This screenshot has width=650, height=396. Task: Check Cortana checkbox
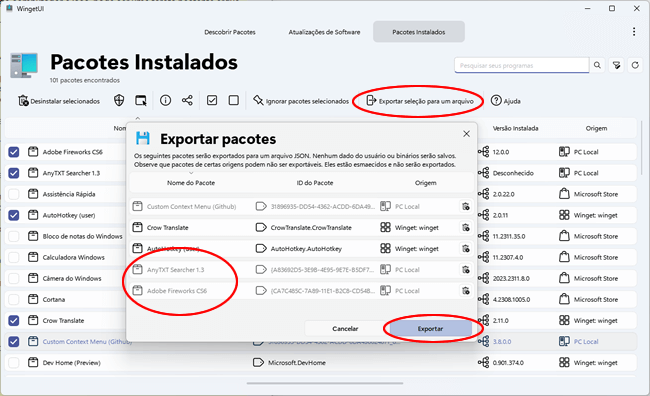[x=14, y=299]
